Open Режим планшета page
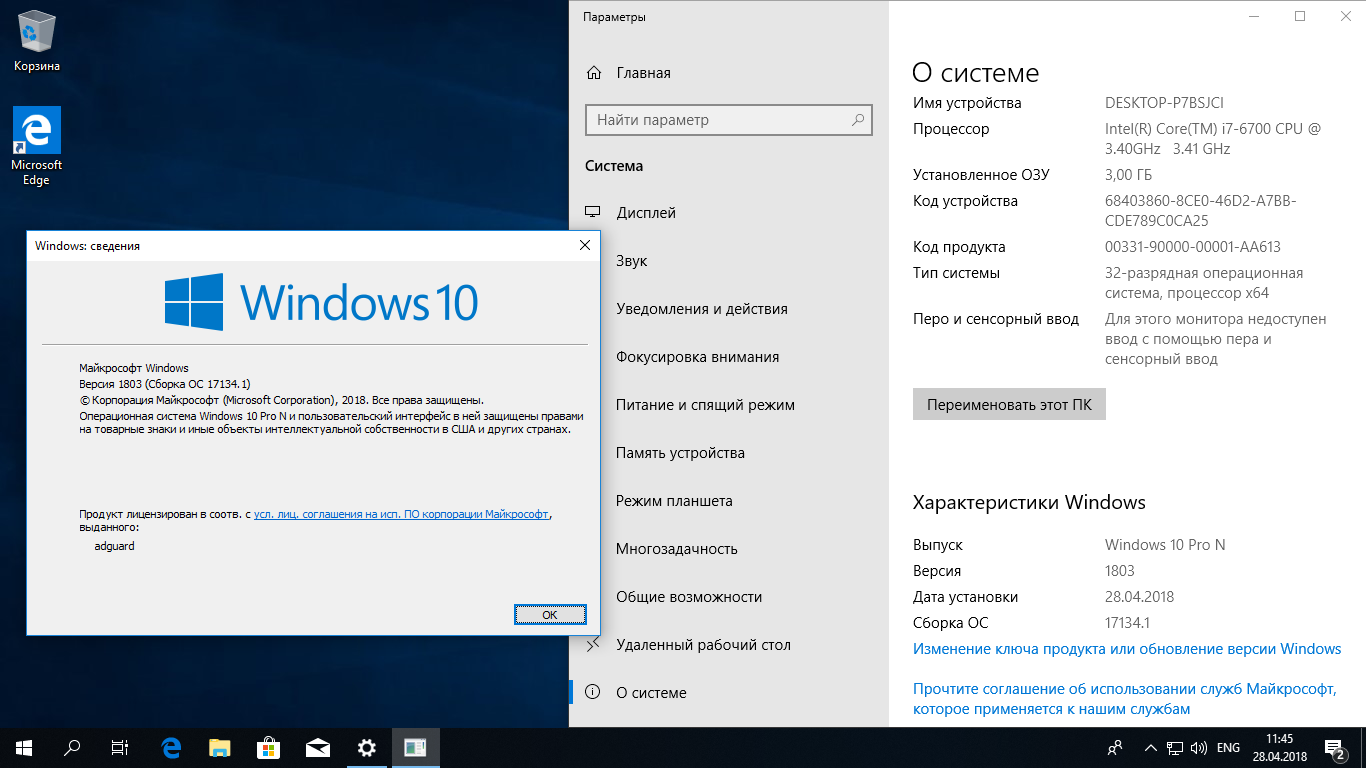The height and width of the screenshot is (768, 1366). (728, 501)
